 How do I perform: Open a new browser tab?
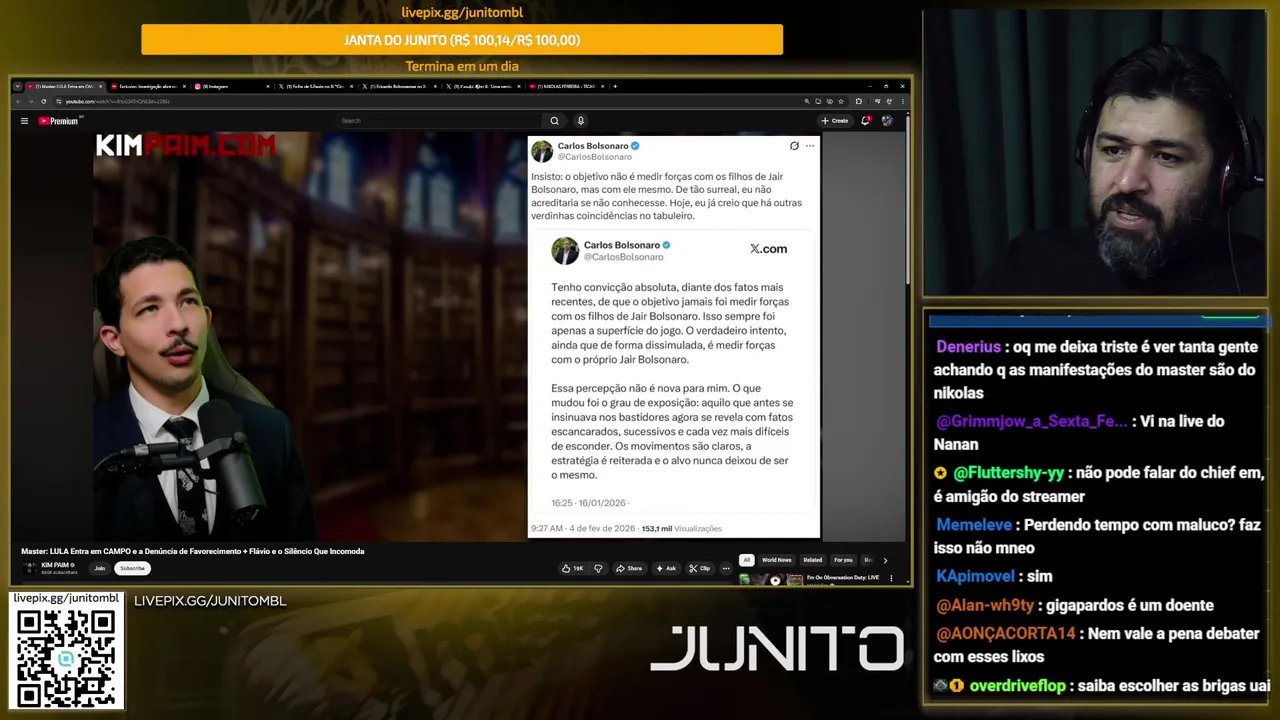click(615, 86)
